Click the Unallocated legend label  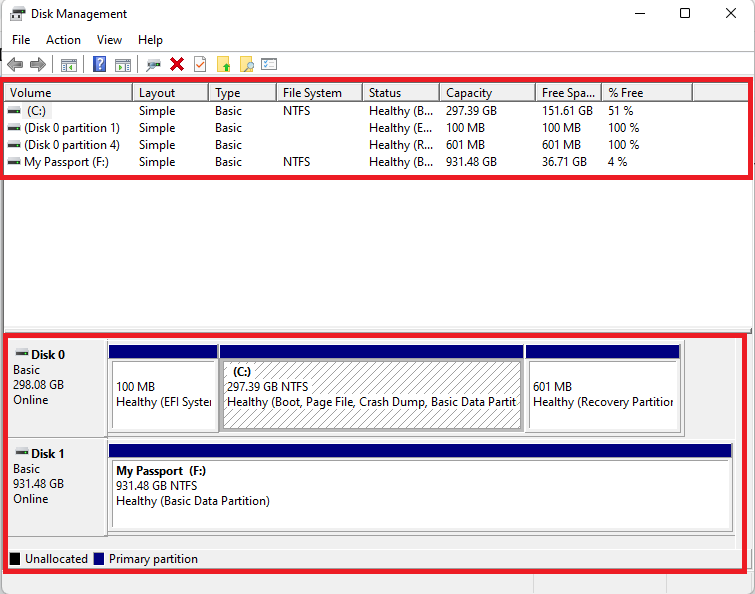pos(56,558)
